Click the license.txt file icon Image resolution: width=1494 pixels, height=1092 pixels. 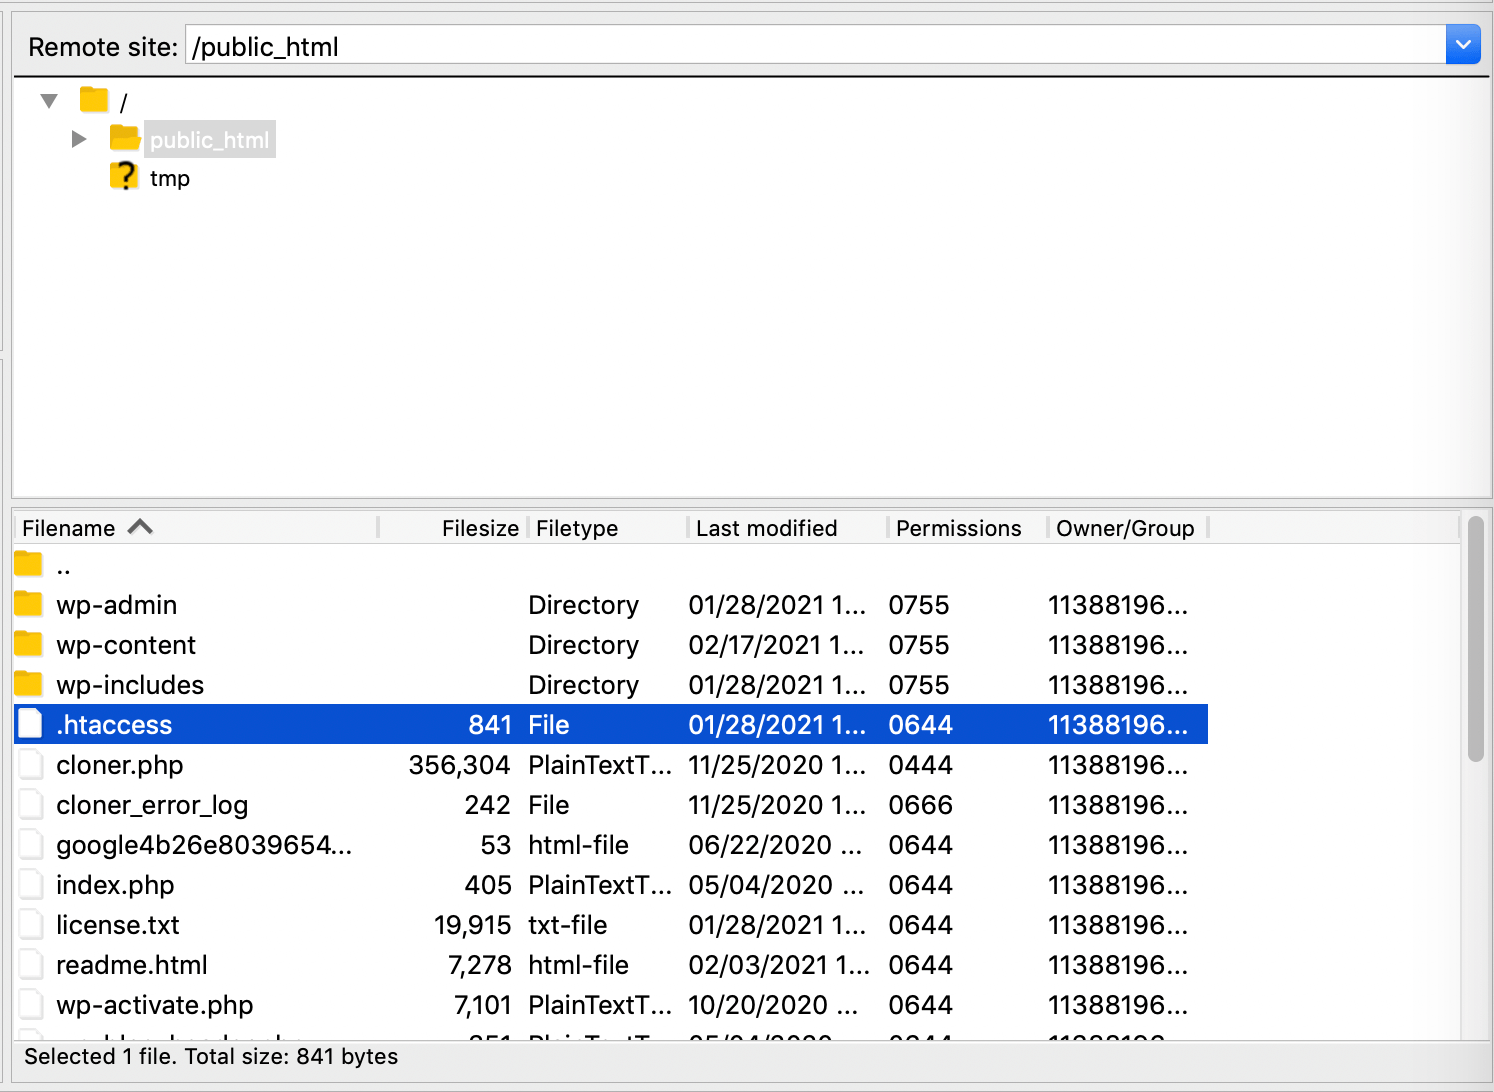click(31, 924)
